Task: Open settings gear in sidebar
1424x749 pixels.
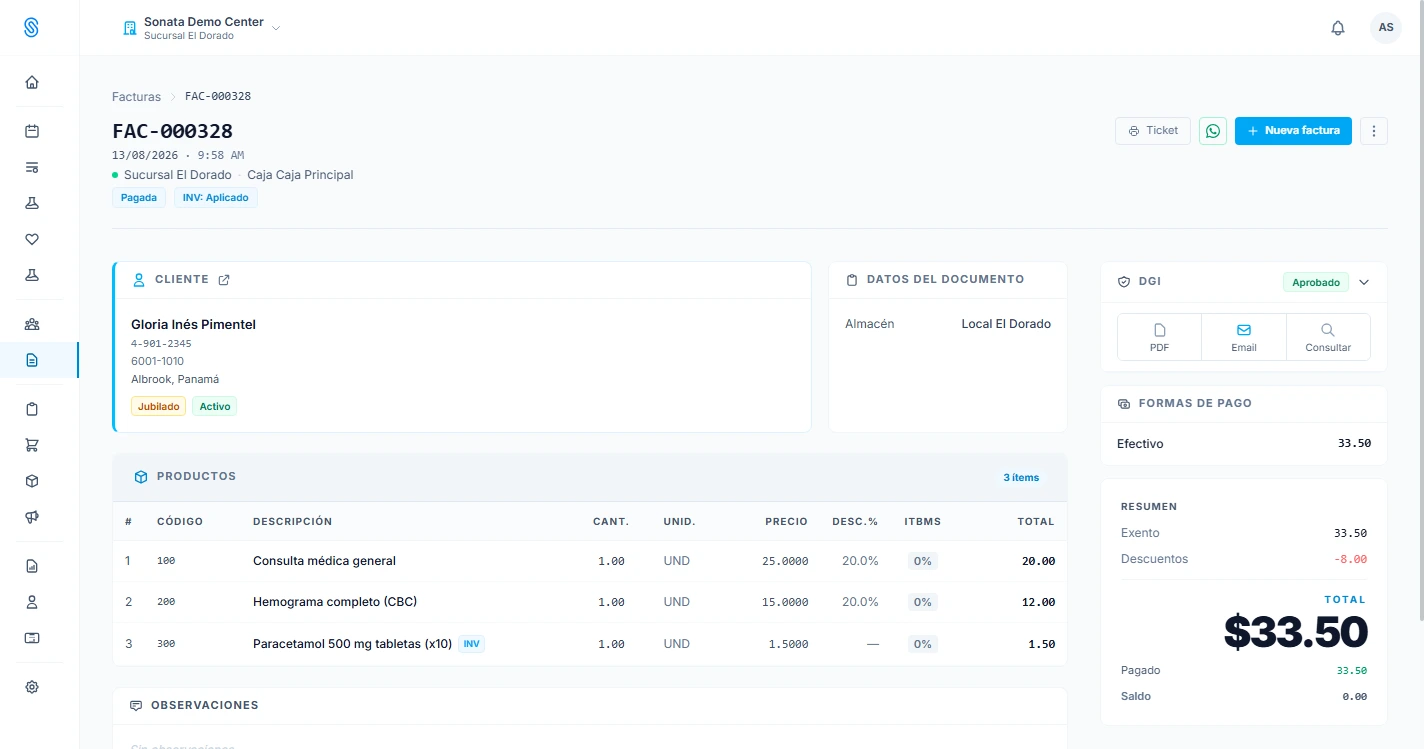Action: coord(32,687)
